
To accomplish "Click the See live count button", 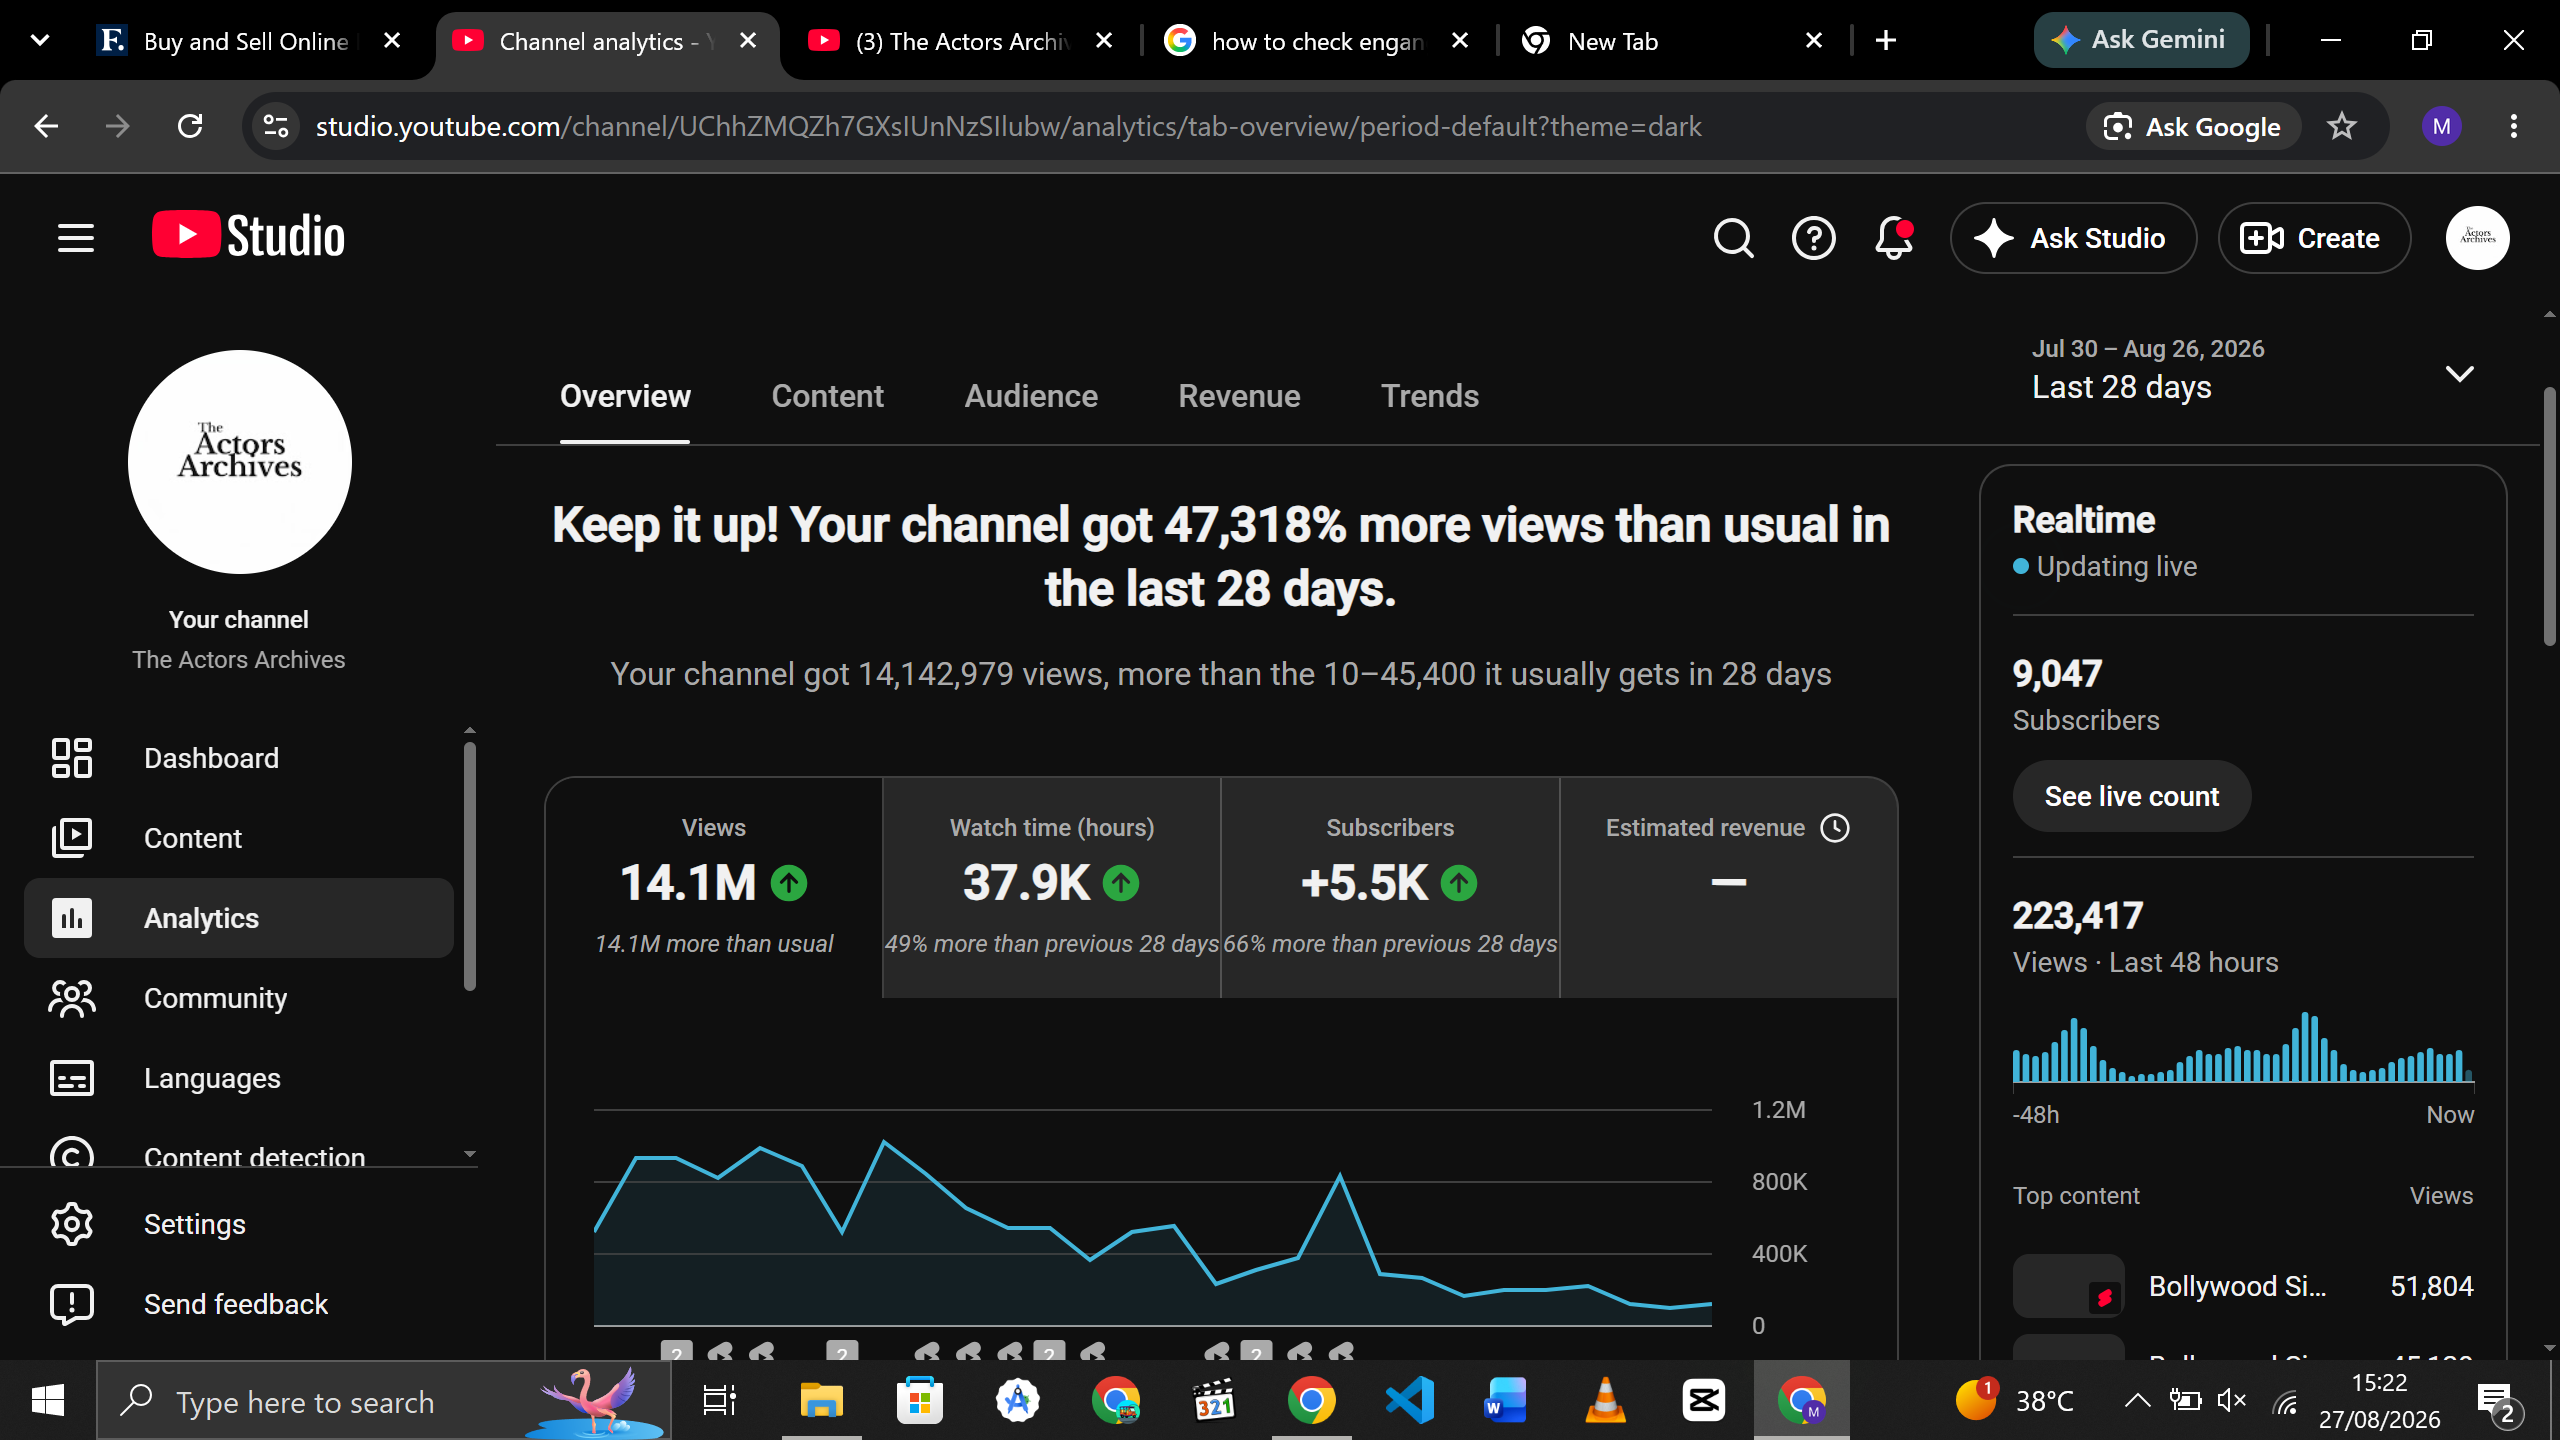I will point(2131,796).
